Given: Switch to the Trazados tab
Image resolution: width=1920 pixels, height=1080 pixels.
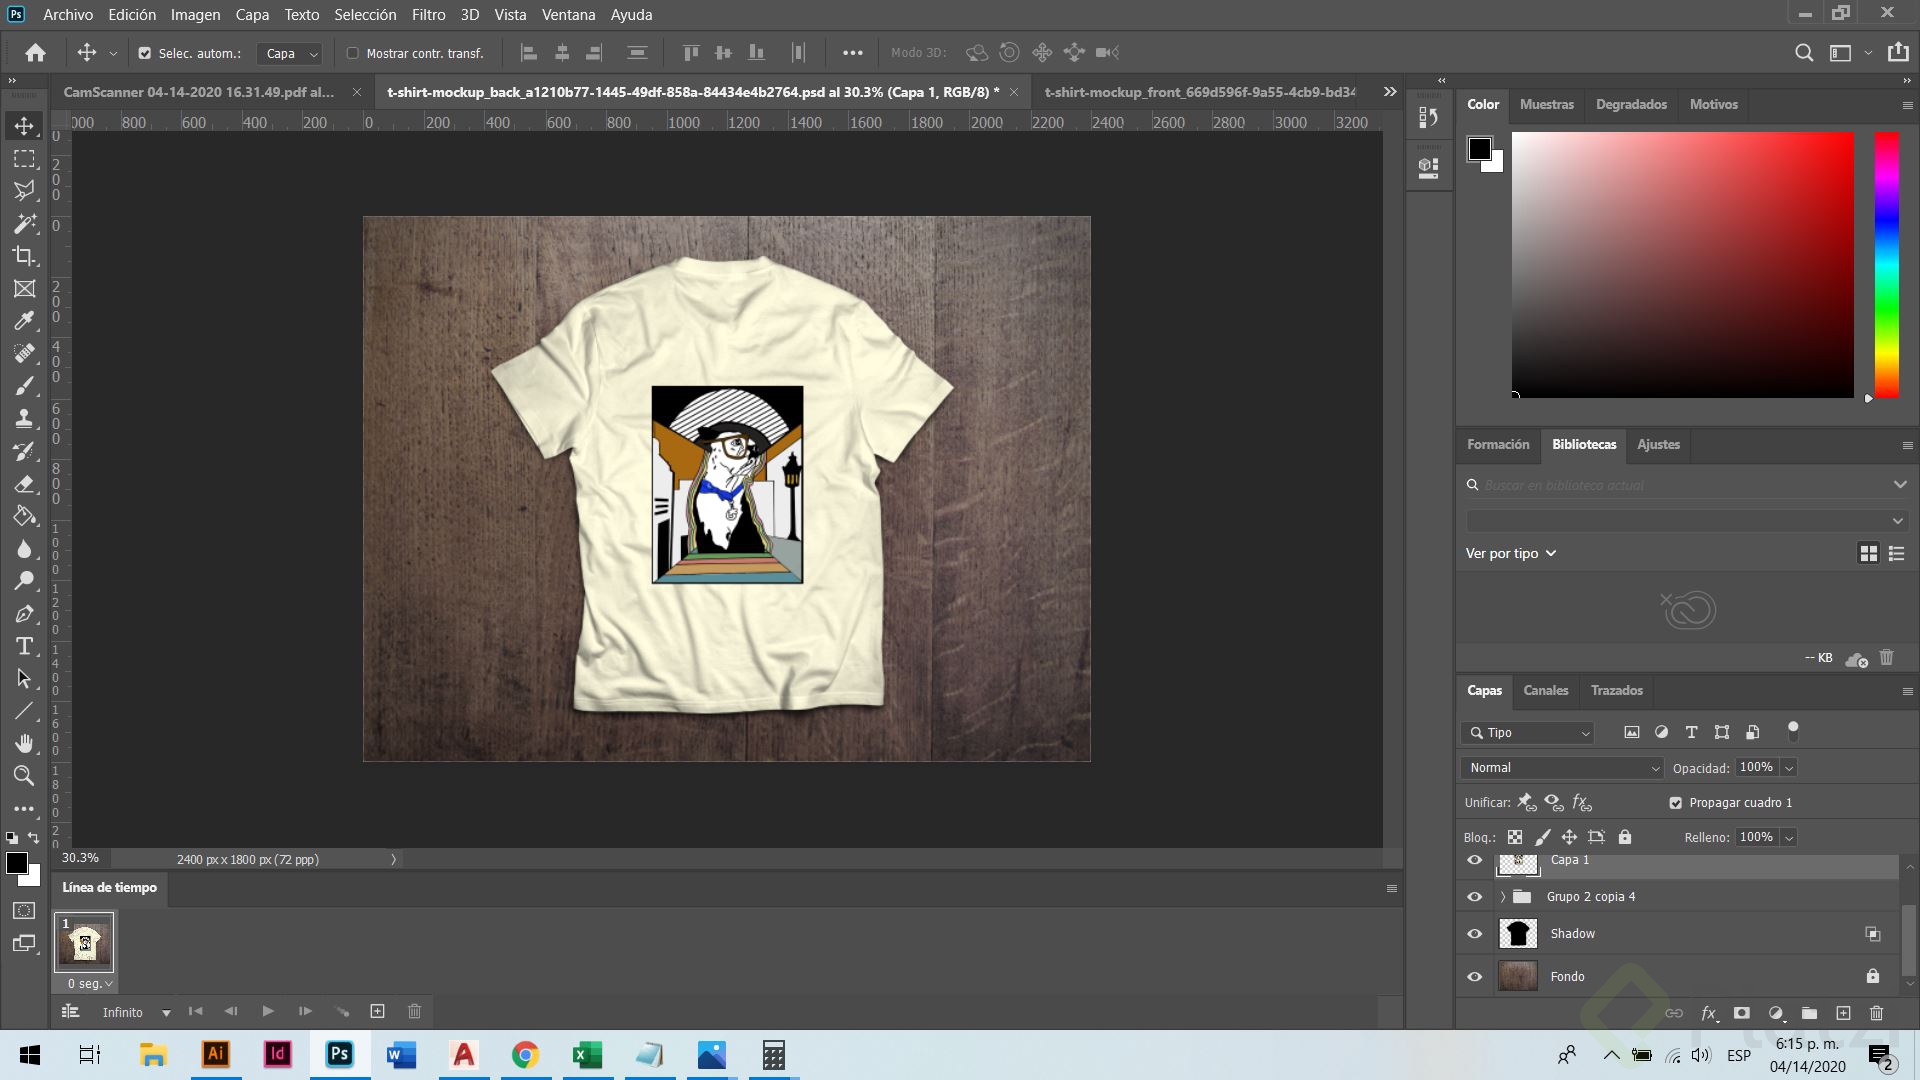Looking at the screenshot, I should click(x=1616, y=690).
